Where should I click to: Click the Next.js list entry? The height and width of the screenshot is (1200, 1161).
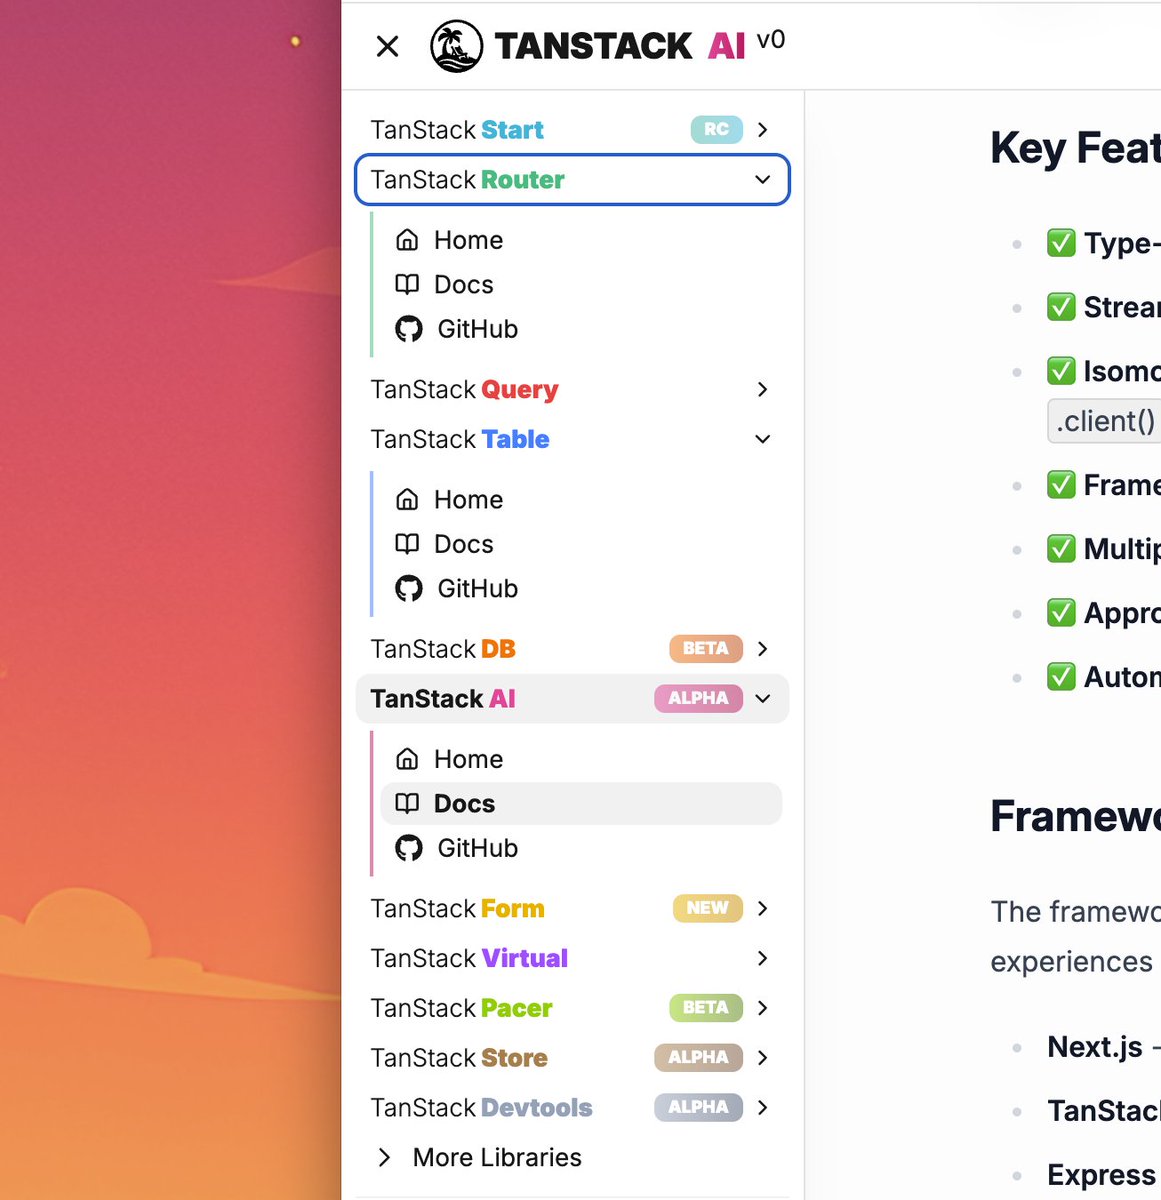pos(1095,1047)
